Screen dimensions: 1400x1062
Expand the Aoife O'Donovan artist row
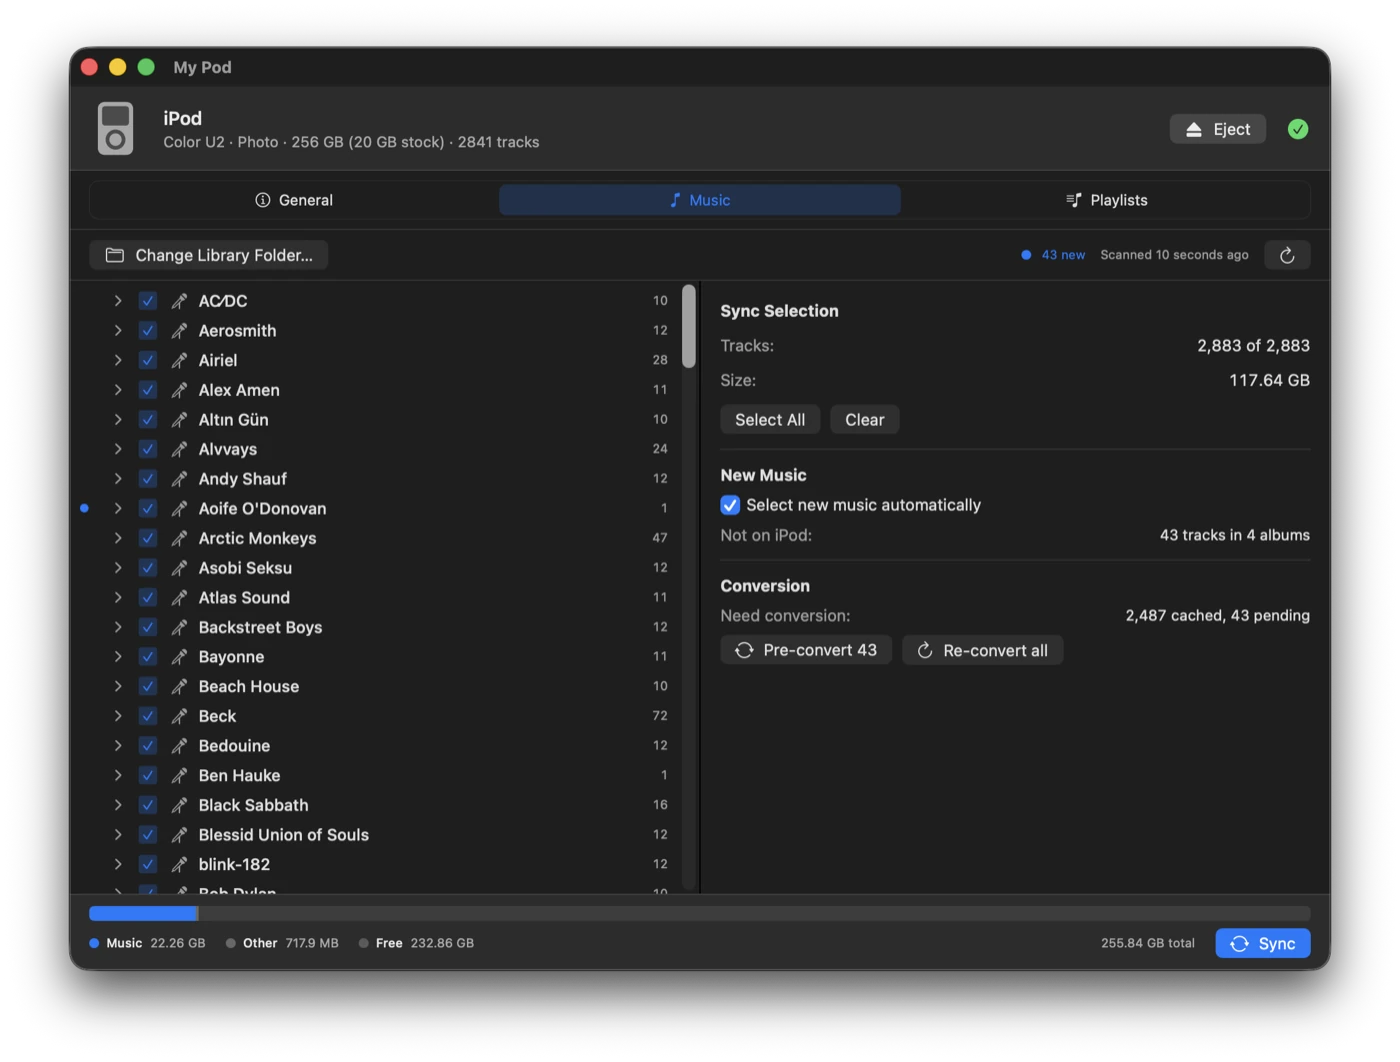pyautogui.click(x=118, y=509)
